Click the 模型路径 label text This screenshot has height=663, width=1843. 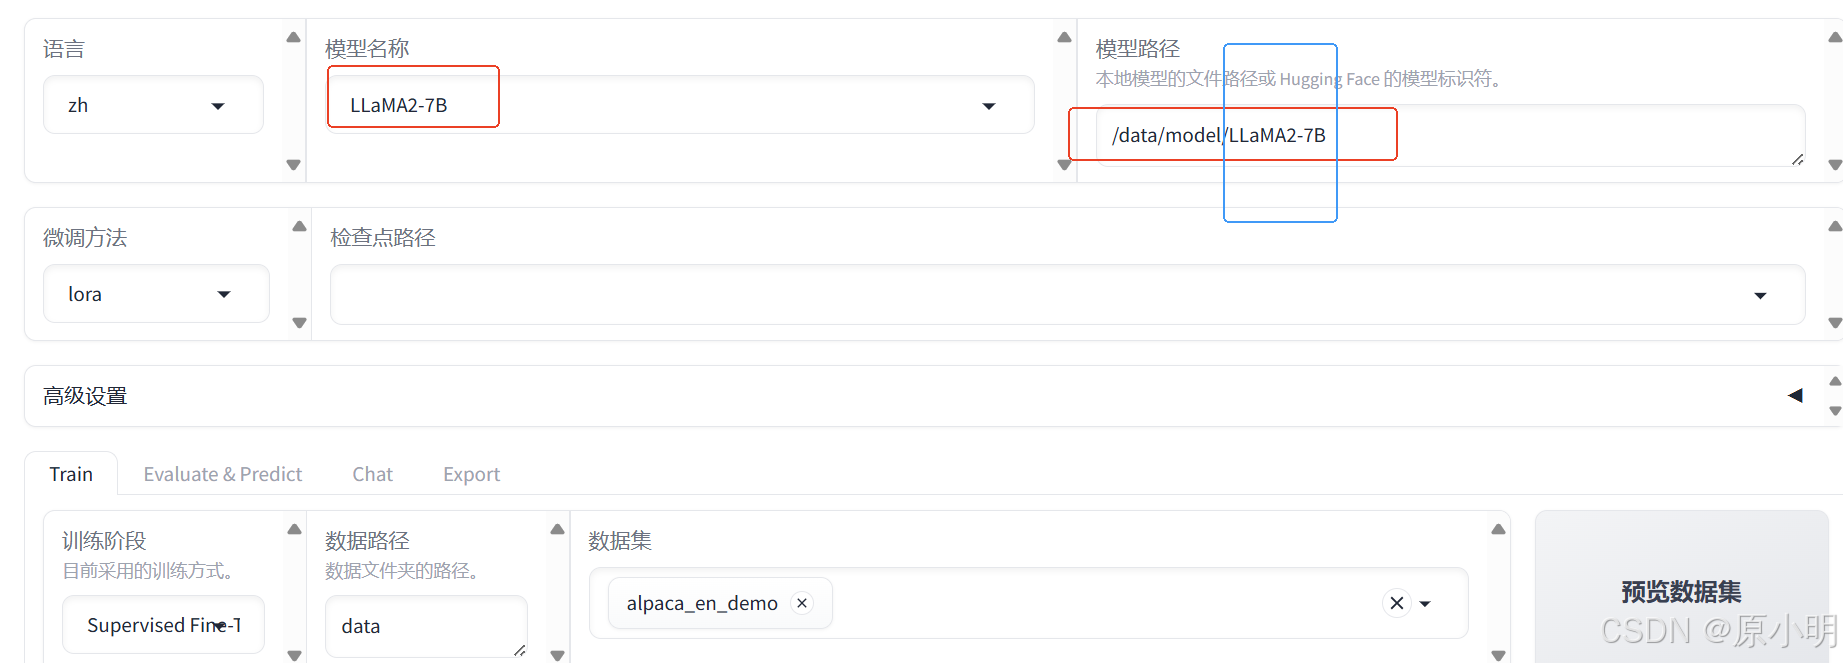(x=1138, y=48)
